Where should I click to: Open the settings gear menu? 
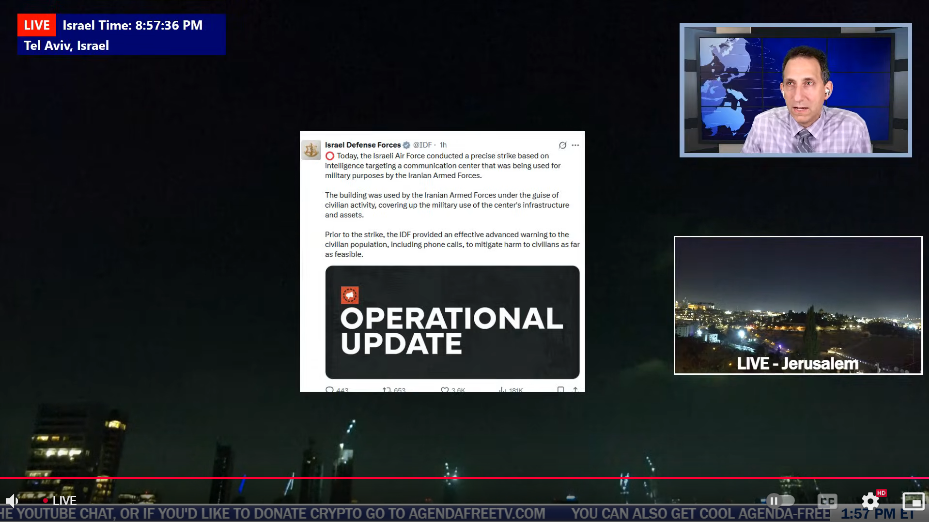tap(870, 501)
